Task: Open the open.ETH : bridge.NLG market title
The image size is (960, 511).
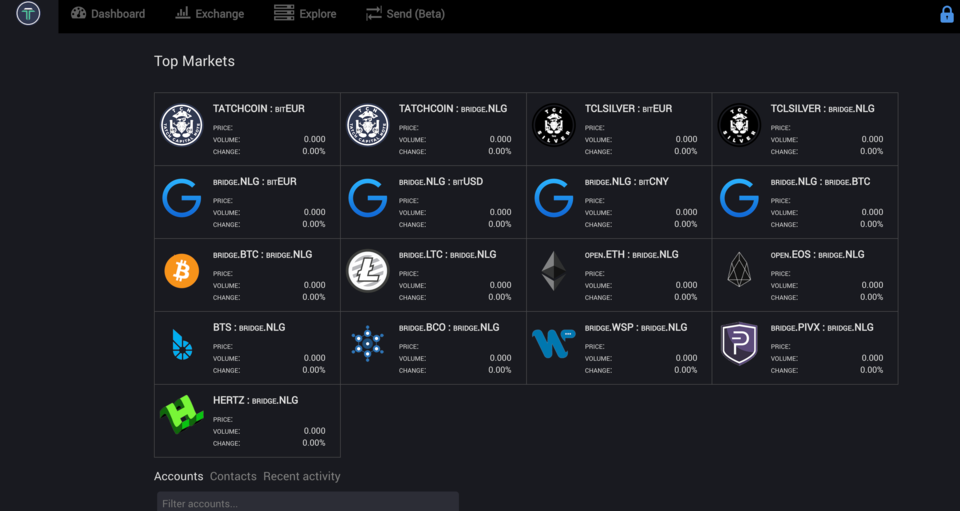Action: pos(631,254)
